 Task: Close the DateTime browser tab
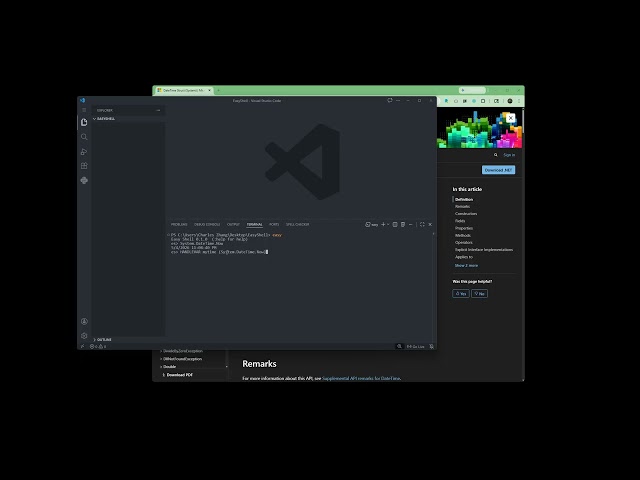click(209, 90)
